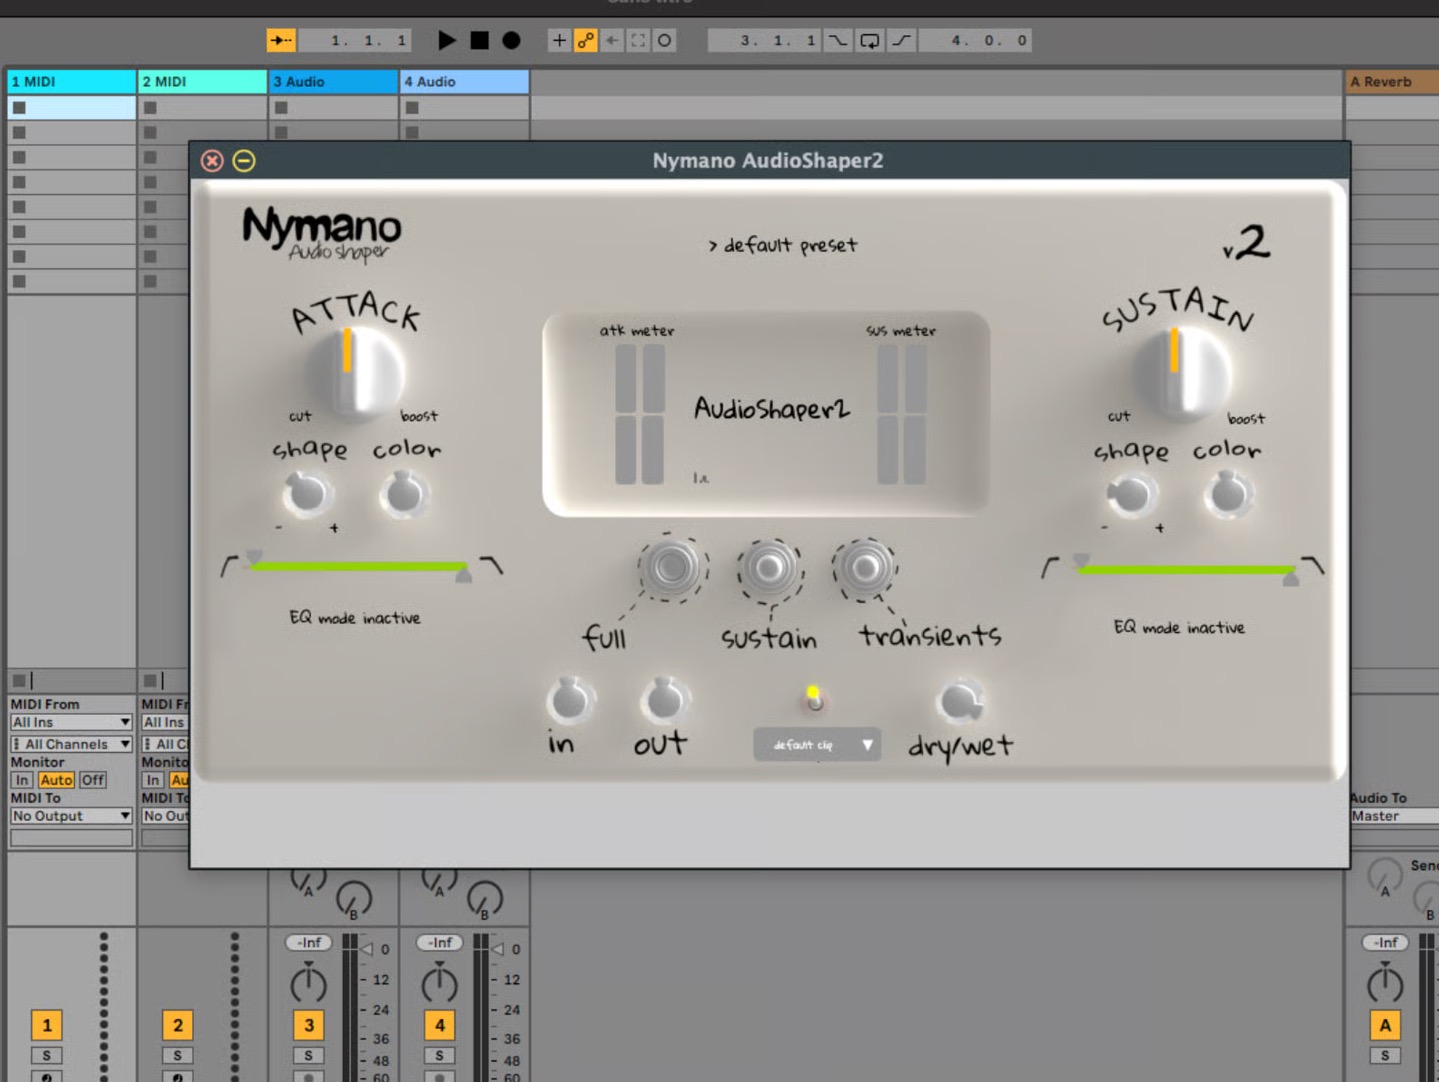Expand the 'No Output' MIDI To dropdown
Screen dimensions: 1439x1082
pos(71,816)
